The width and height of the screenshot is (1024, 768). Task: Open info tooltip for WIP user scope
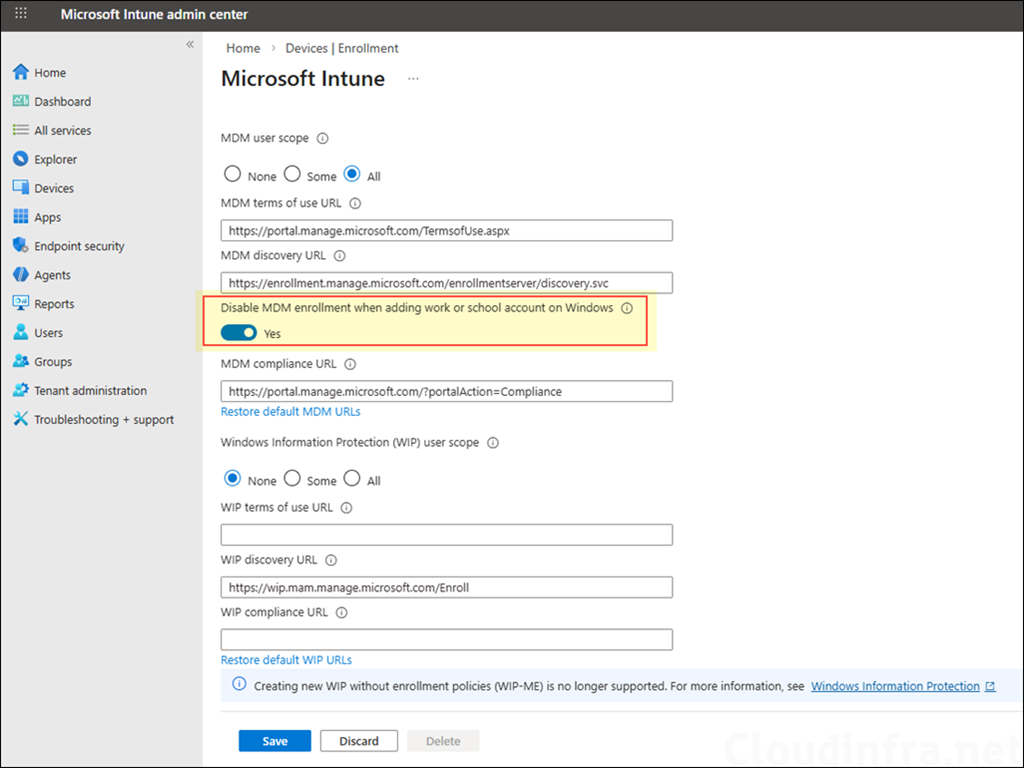click(493, 443)
